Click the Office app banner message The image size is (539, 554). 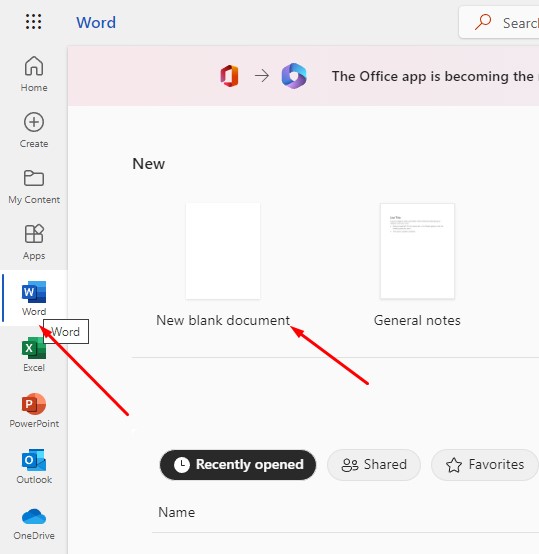(435, 76)
